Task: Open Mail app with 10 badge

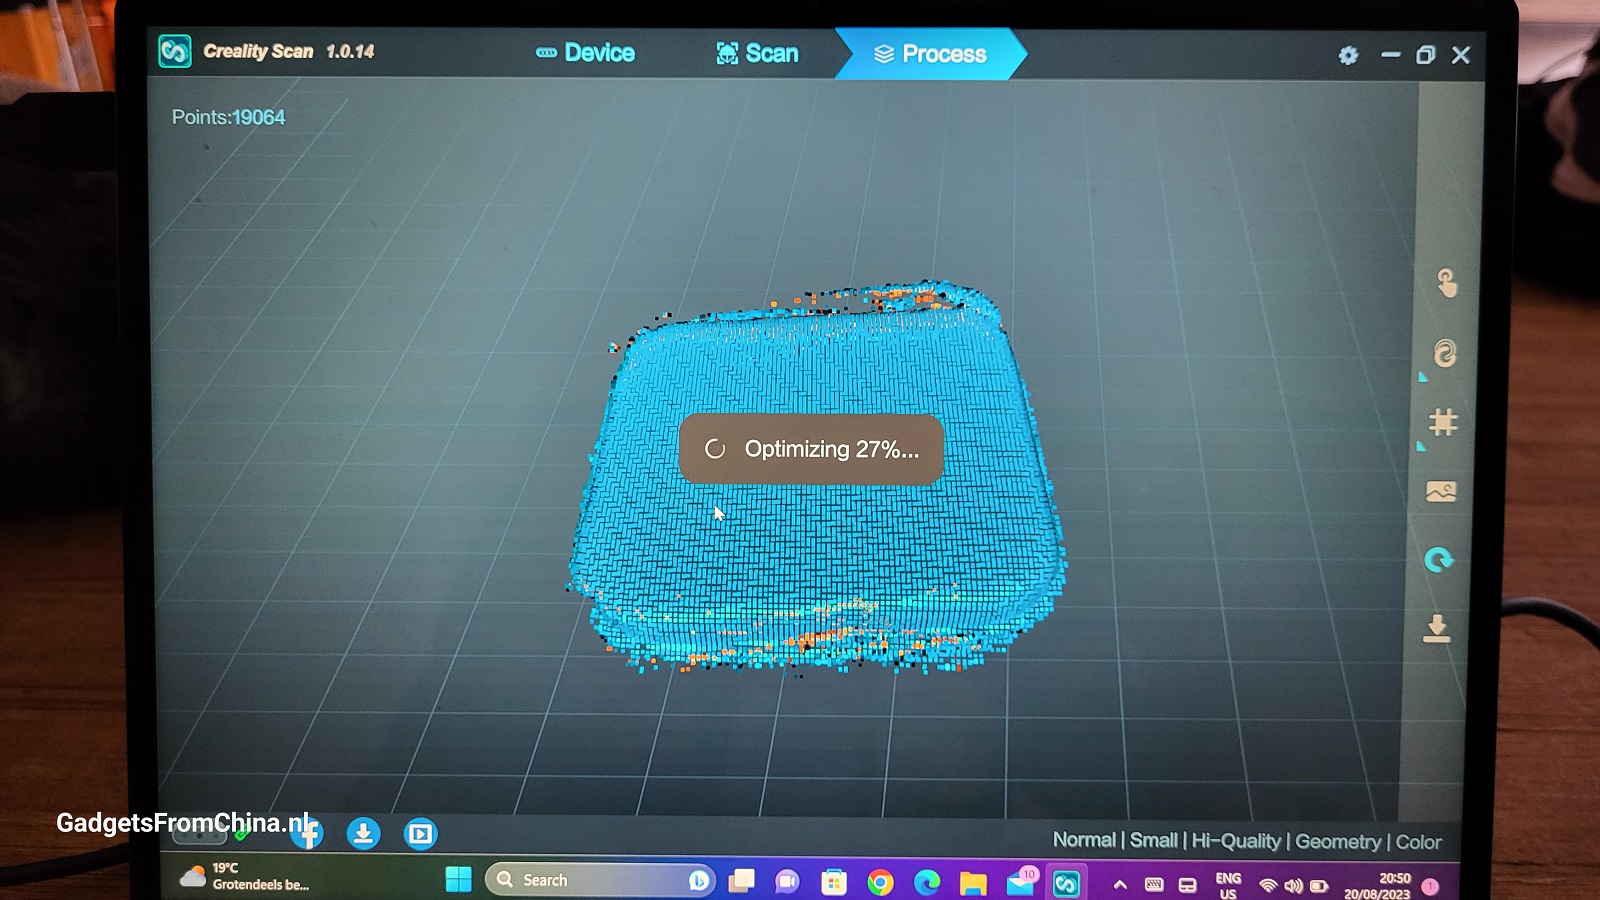Action: tap(1021, 882)
